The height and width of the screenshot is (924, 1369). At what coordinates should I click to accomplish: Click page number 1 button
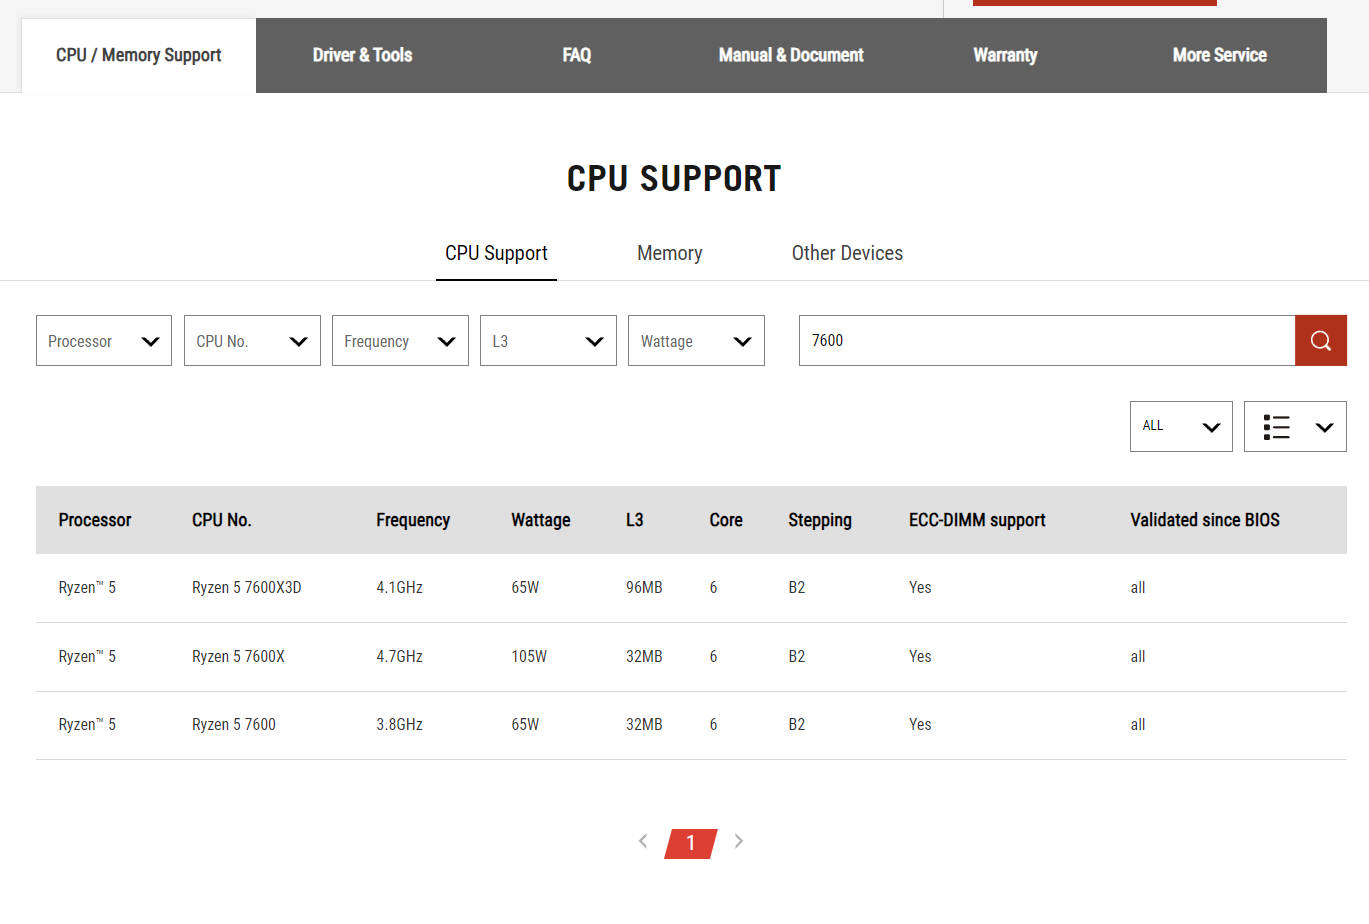click(x=691, y=843)
